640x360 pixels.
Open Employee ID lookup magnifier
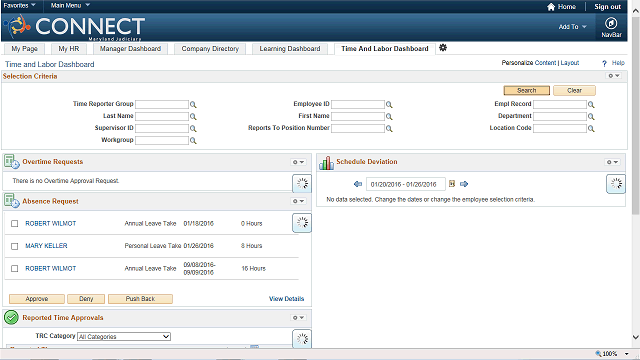(389, 104)
